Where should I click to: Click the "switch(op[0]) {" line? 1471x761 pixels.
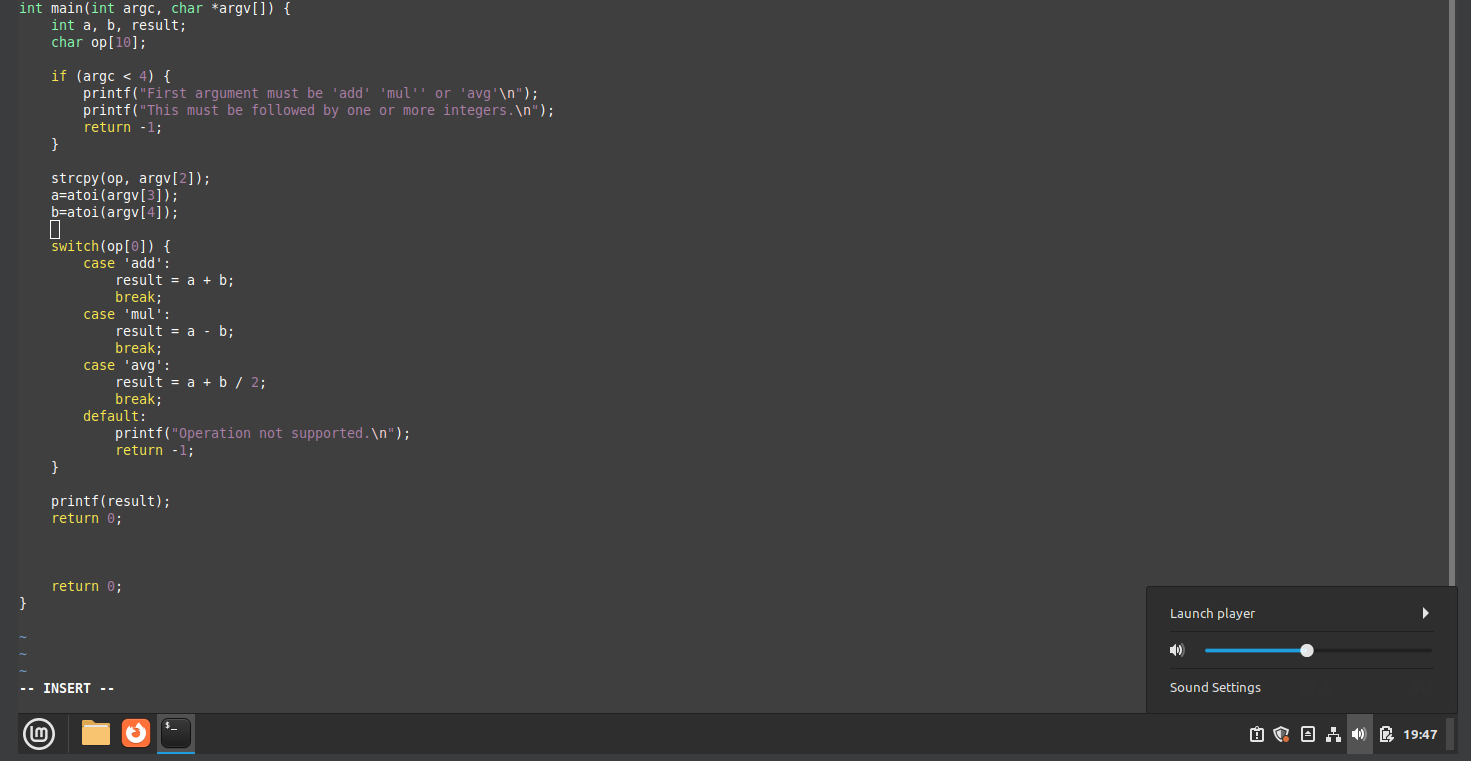[111, 246]
